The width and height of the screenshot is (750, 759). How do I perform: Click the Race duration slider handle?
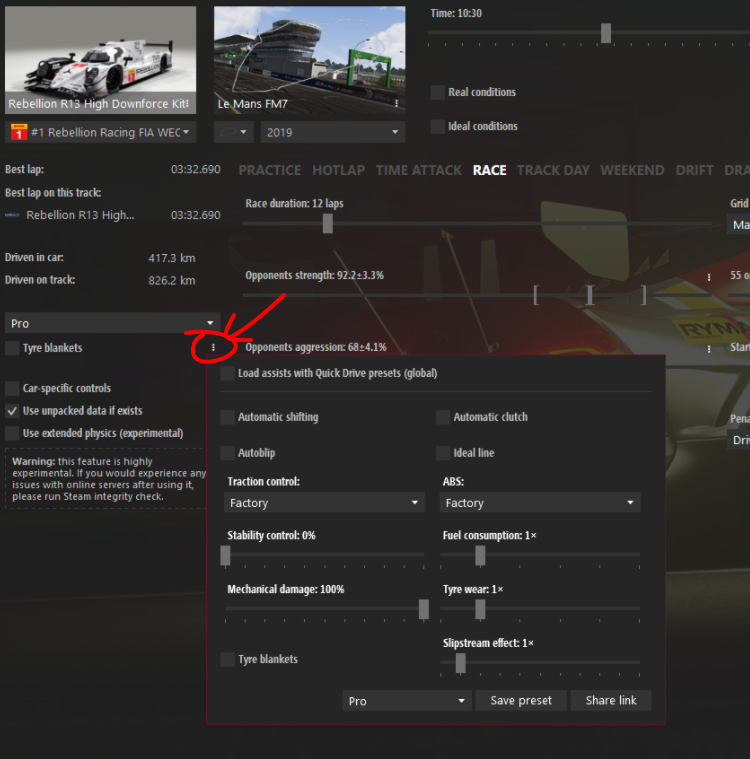click(328, 223)
